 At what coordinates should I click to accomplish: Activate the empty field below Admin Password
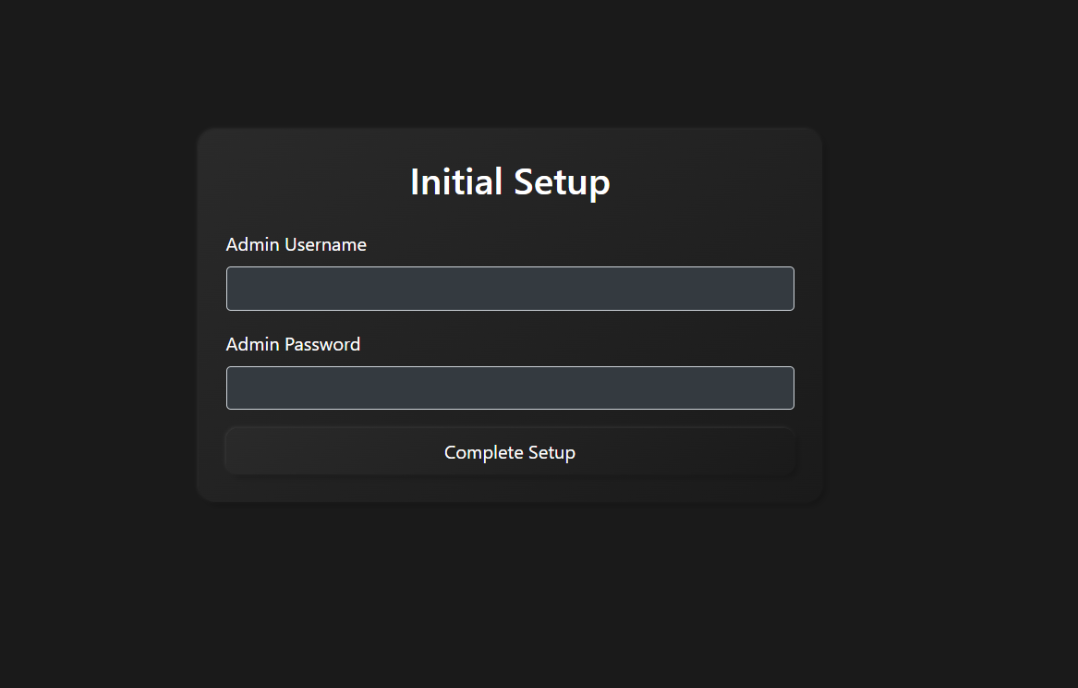[x=510, y=388]
